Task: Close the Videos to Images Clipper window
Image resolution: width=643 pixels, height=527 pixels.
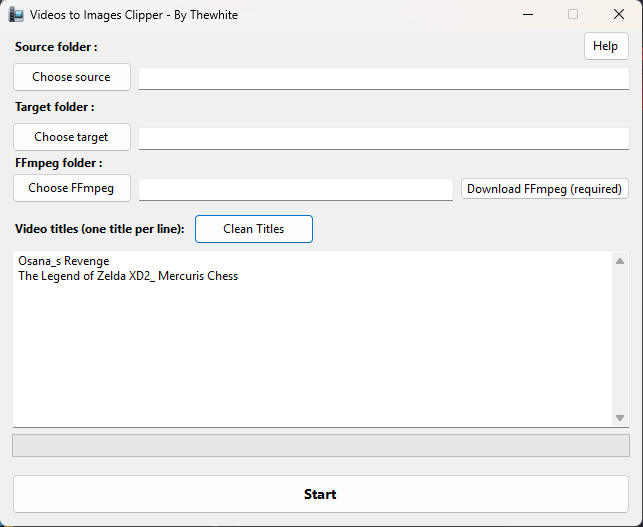Action: [619, 15]
